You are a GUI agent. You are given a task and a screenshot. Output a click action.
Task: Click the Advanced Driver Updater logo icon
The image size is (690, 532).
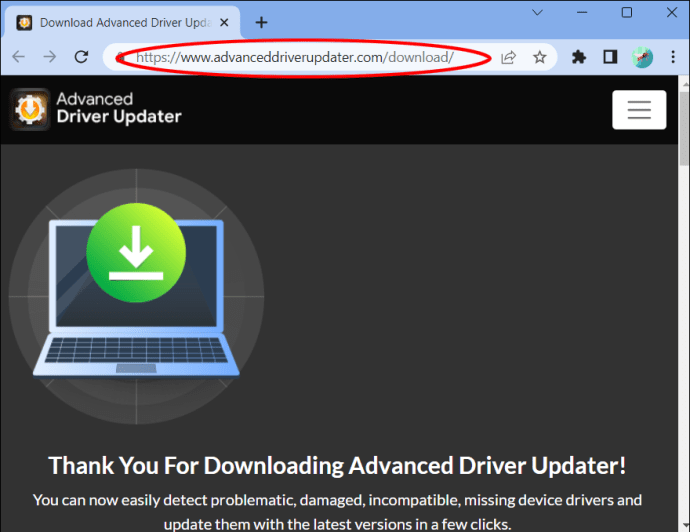coord(30,109)
